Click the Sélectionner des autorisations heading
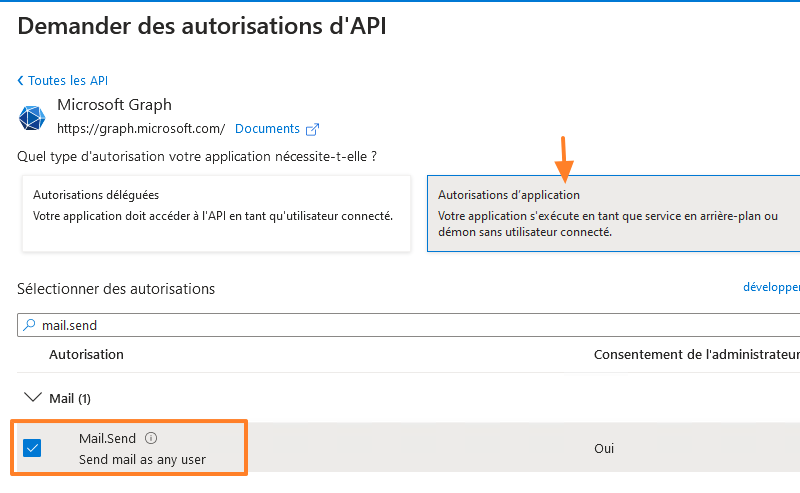This screenshot has width=800, height=493. click(x=116, y=289)
